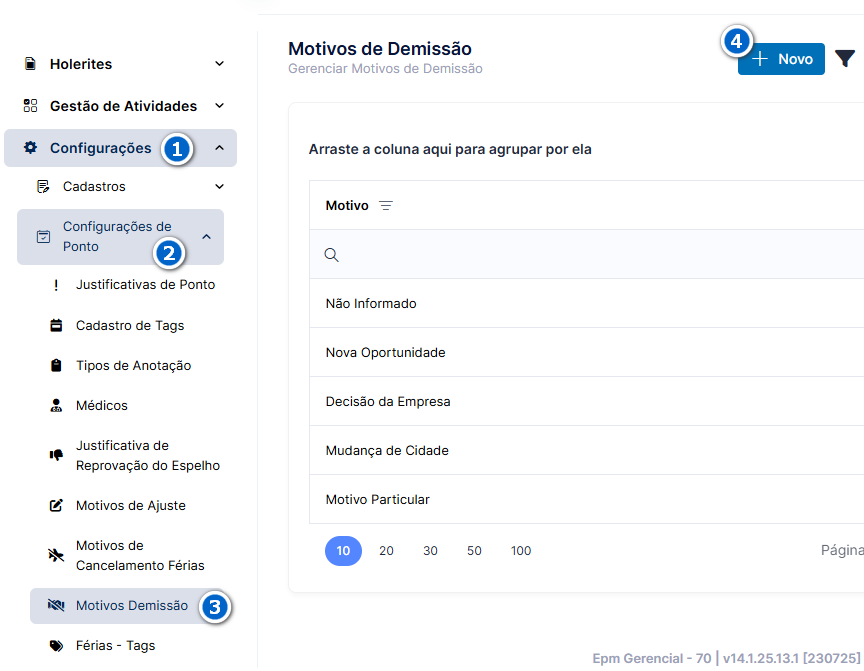Click the Médicos doctor icon

click(56, 405)
